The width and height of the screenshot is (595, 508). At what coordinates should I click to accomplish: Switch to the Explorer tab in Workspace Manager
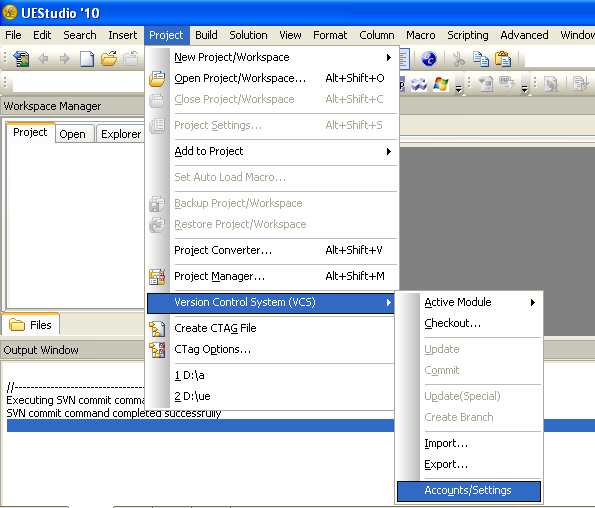tap(120, 134)
